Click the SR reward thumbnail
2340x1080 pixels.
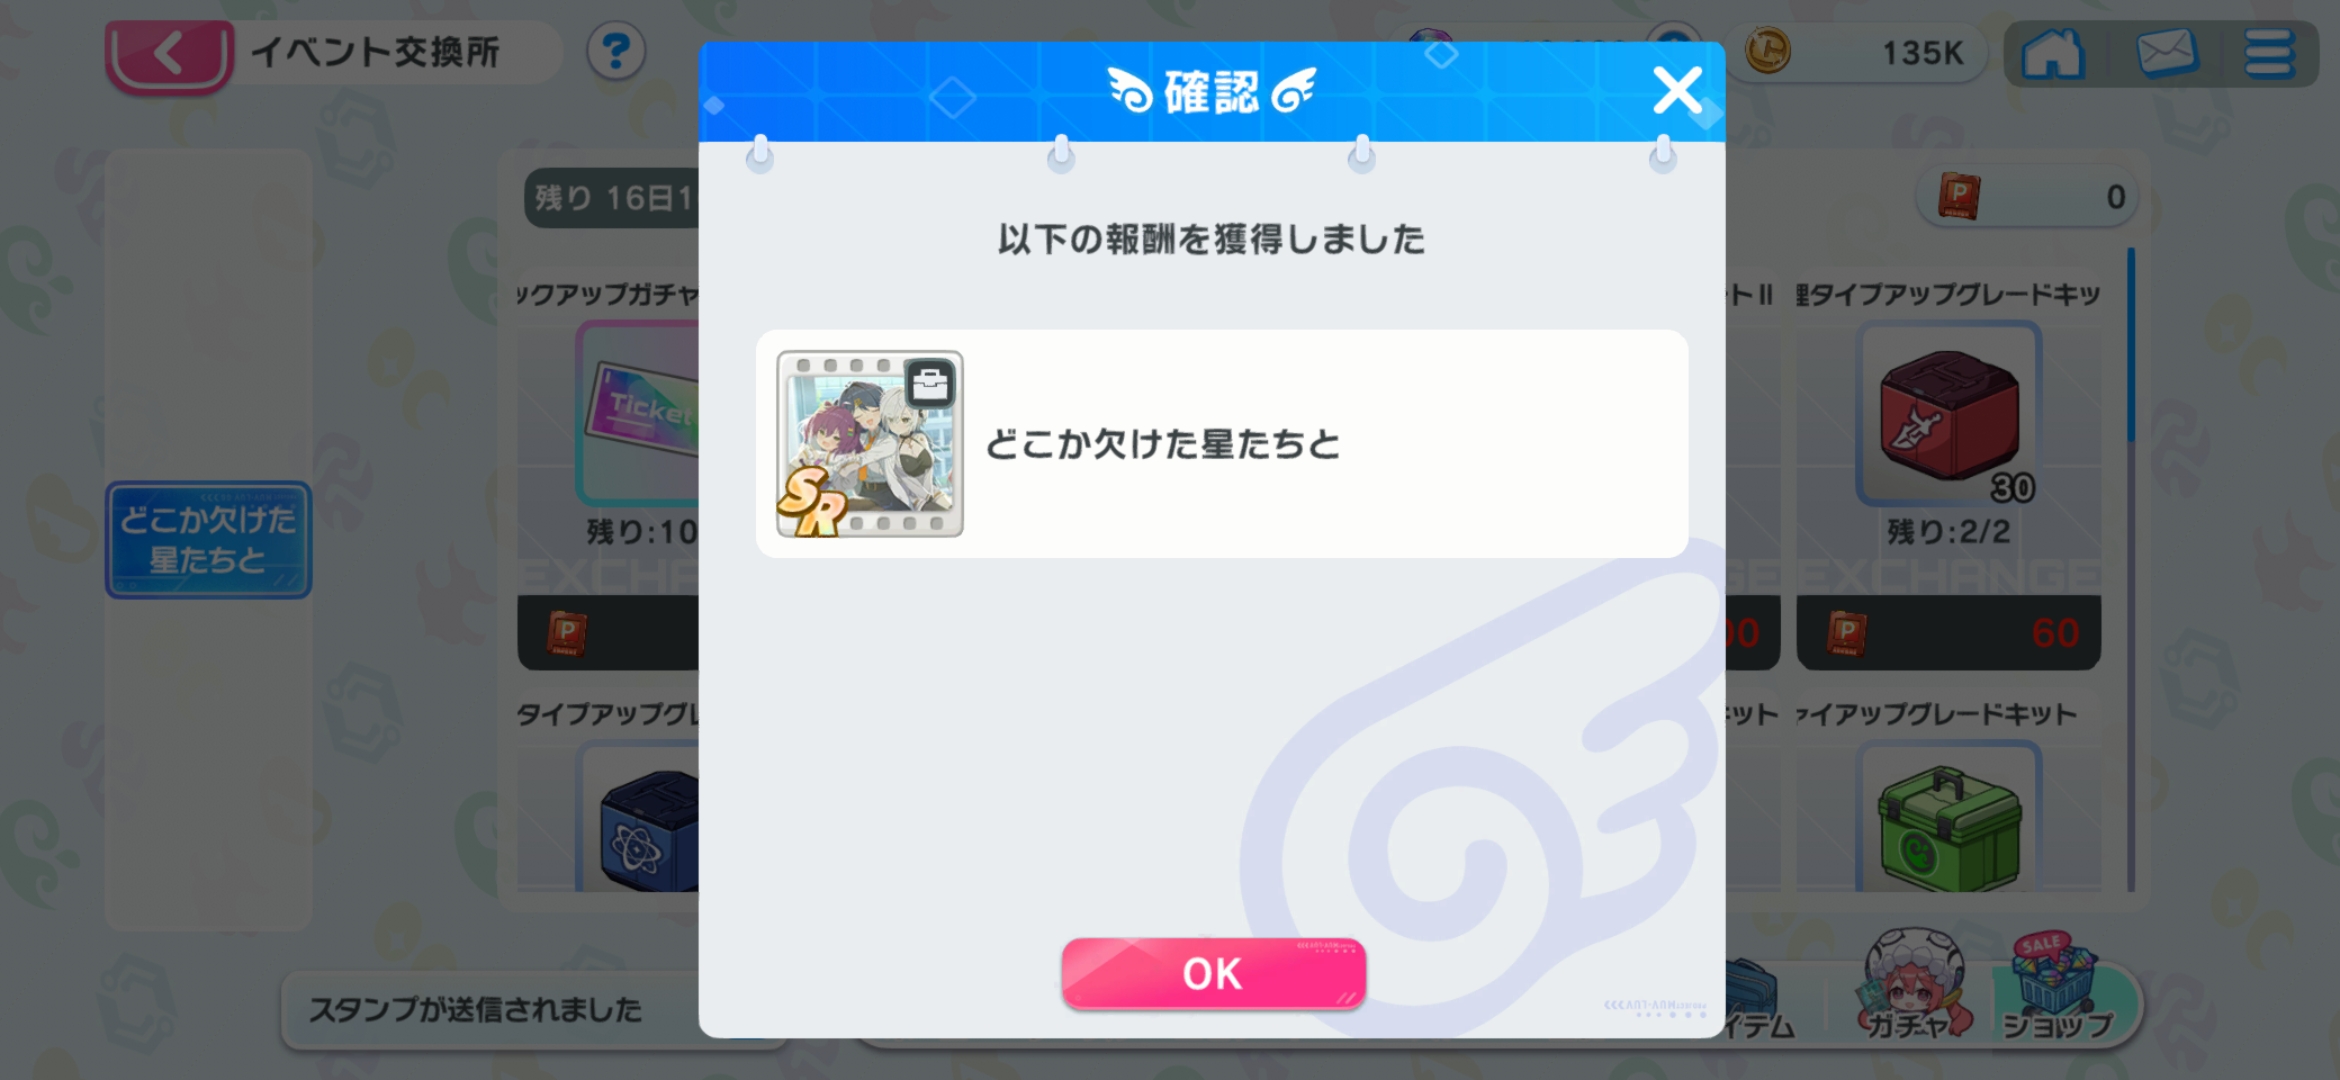(x=869, y=443)
